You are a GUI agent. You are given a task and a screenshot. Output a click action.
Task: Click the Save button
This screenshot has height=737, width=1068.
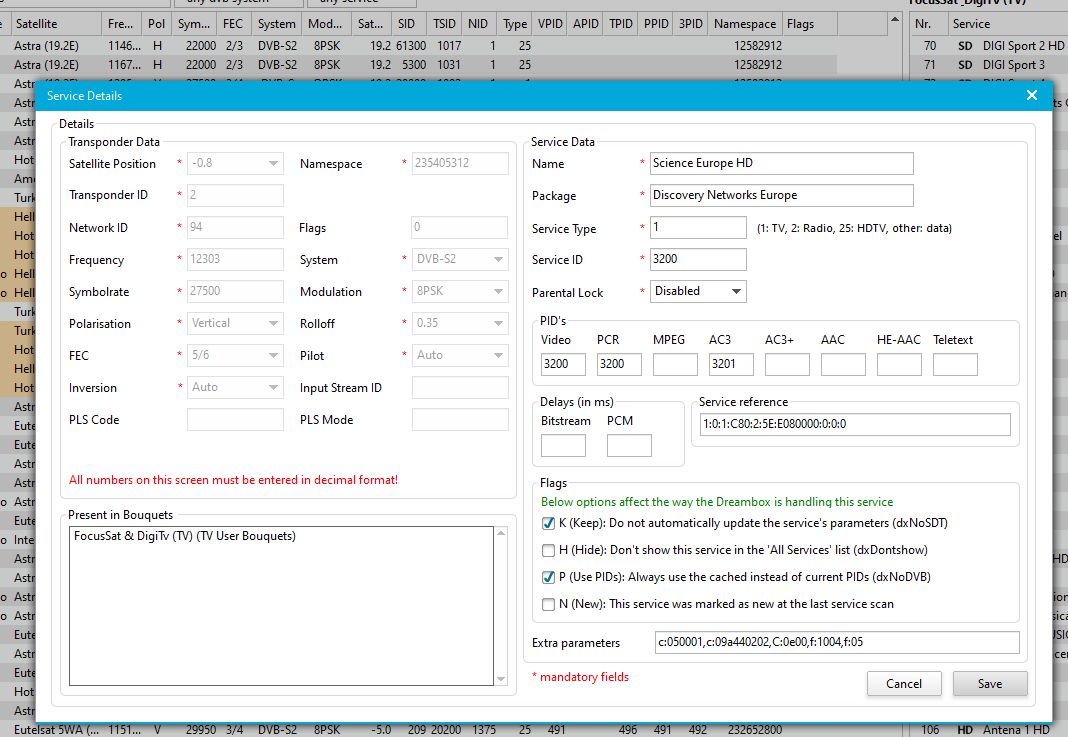pyautogui.click(x=990, y=684)
